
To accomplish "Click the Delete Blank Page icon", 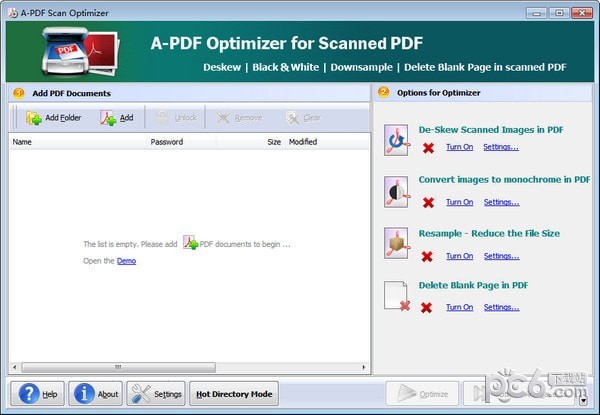I will click(396, 296).
